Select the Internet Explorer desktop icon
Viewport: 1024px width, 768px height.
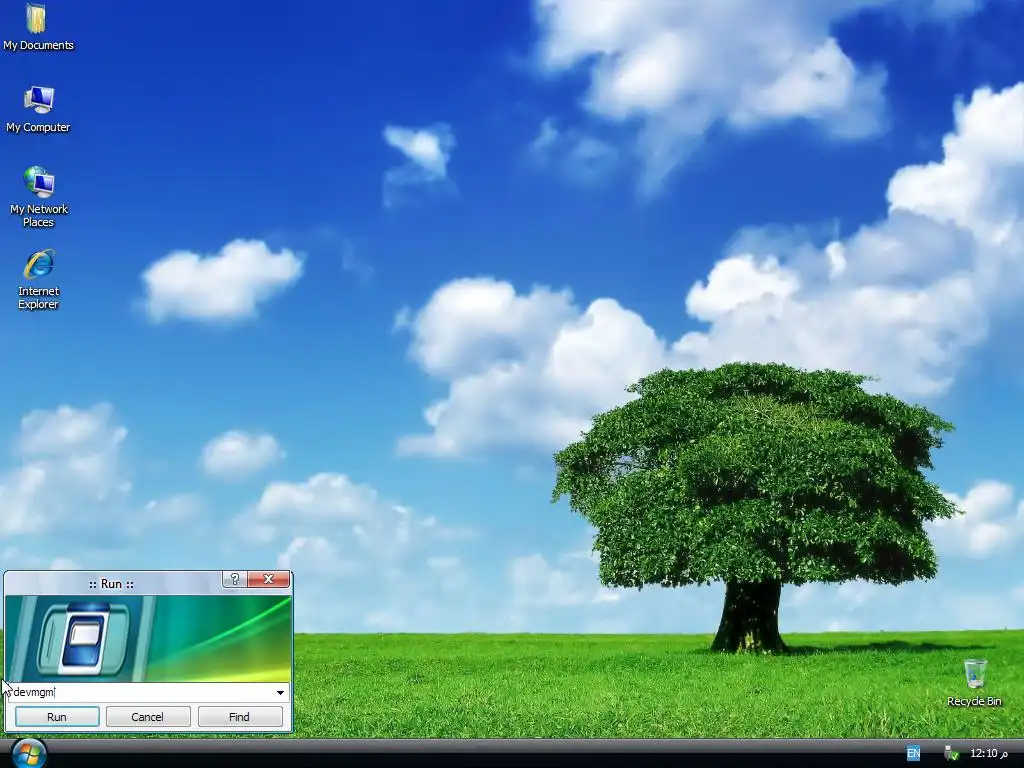click(x=38, y=279)
